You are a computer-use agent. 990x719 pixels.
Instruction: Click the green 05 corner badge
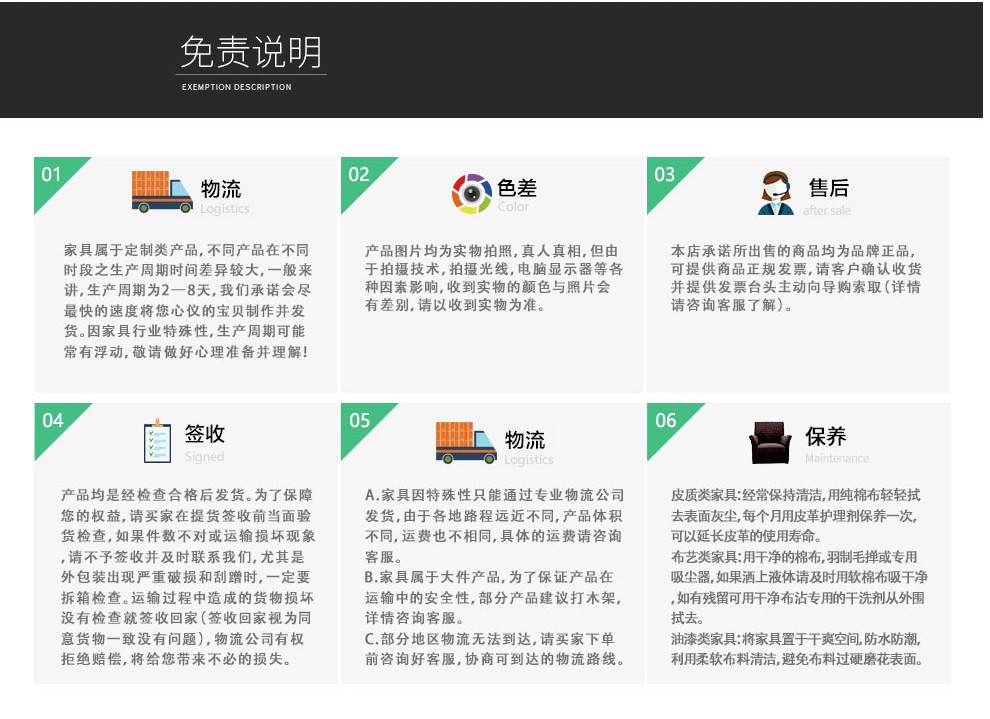point(362,422)
